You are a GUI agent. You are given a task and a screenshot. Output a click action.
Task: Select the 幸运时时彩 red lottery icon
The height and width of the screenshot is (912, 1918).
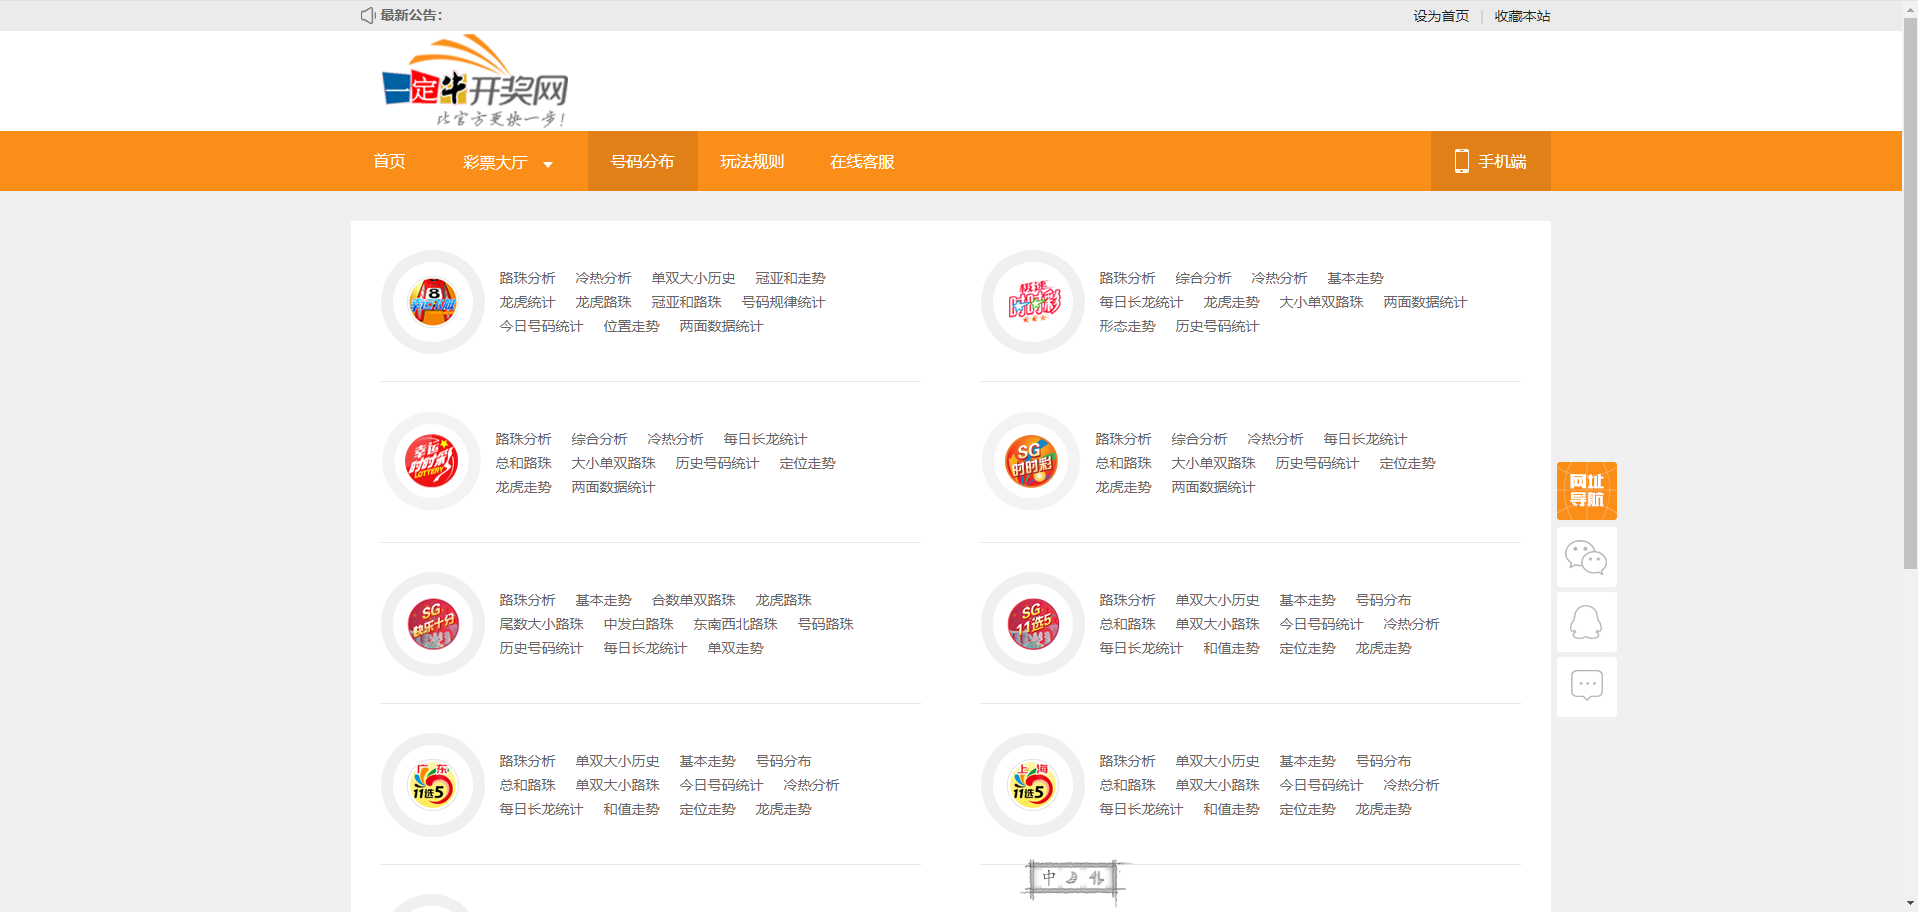[432, 462]
